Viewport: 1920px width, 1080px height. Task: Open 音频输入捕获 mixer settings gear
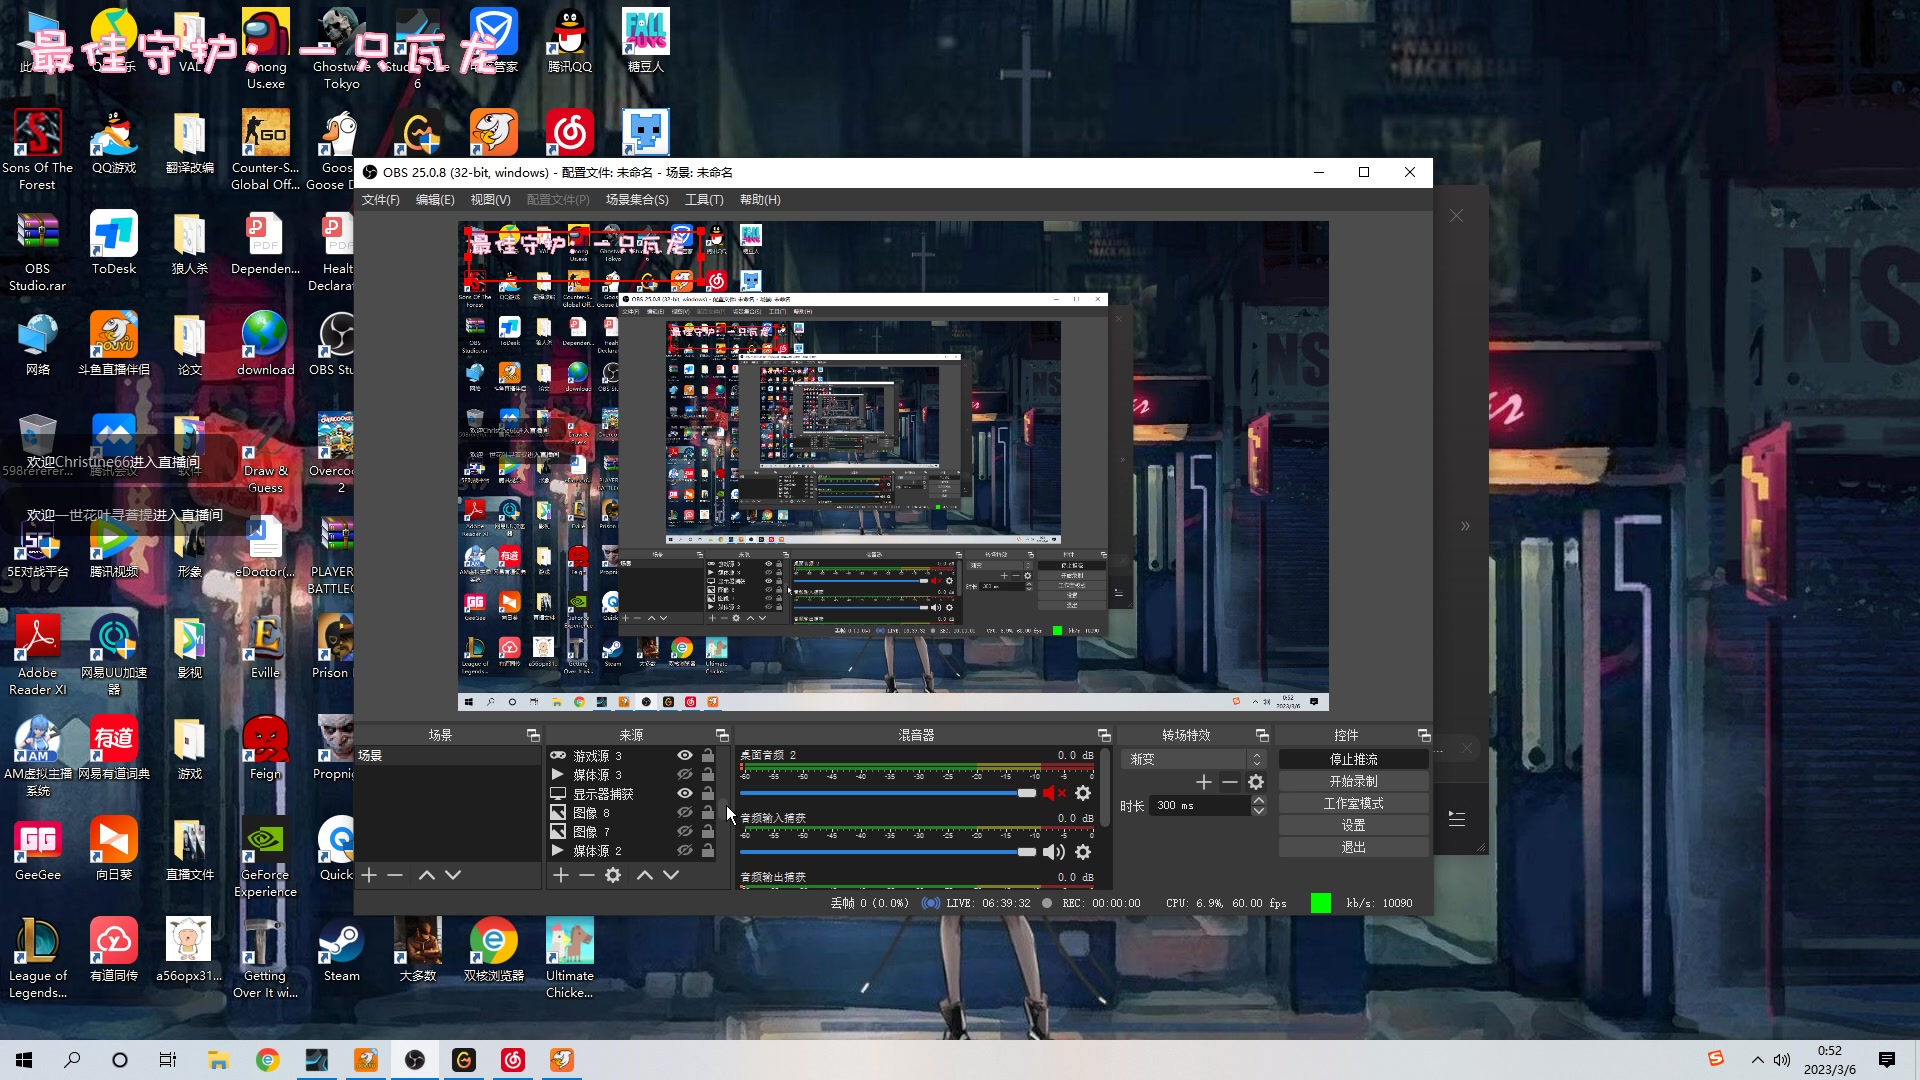[1083, 852]
